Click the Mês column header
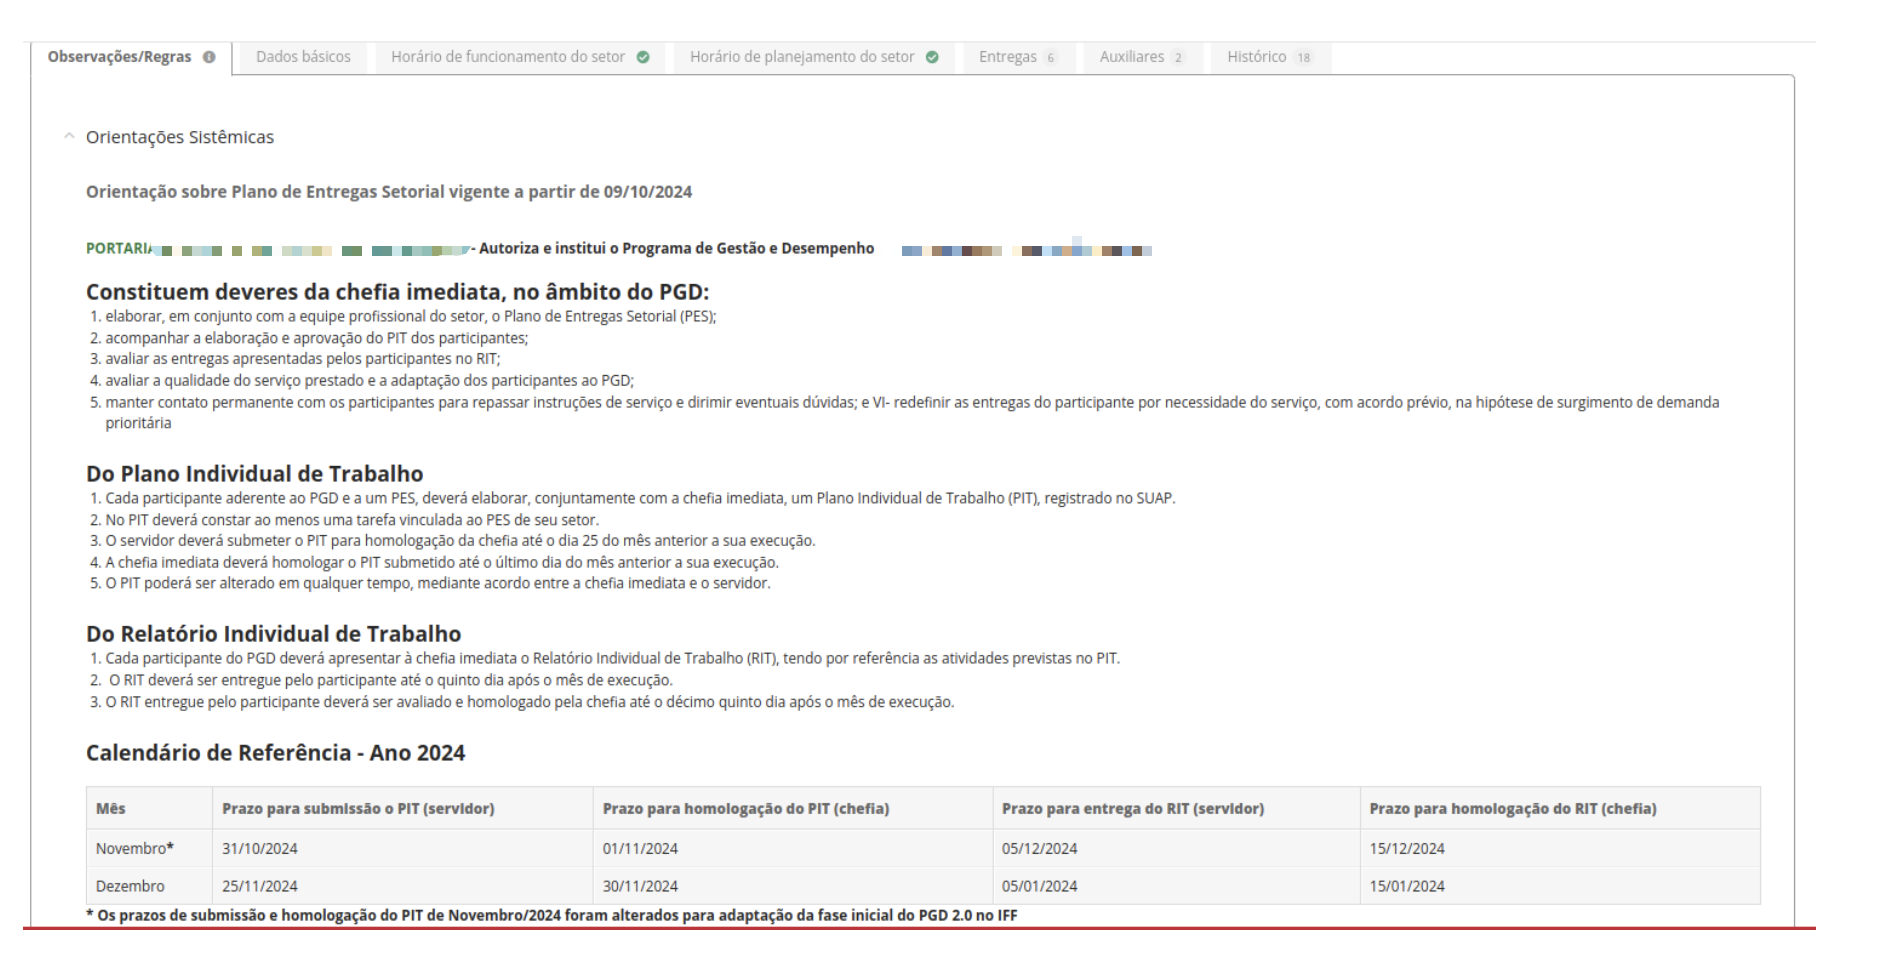The width and height of the screenshot is (1882, 967). click(111, 808)
